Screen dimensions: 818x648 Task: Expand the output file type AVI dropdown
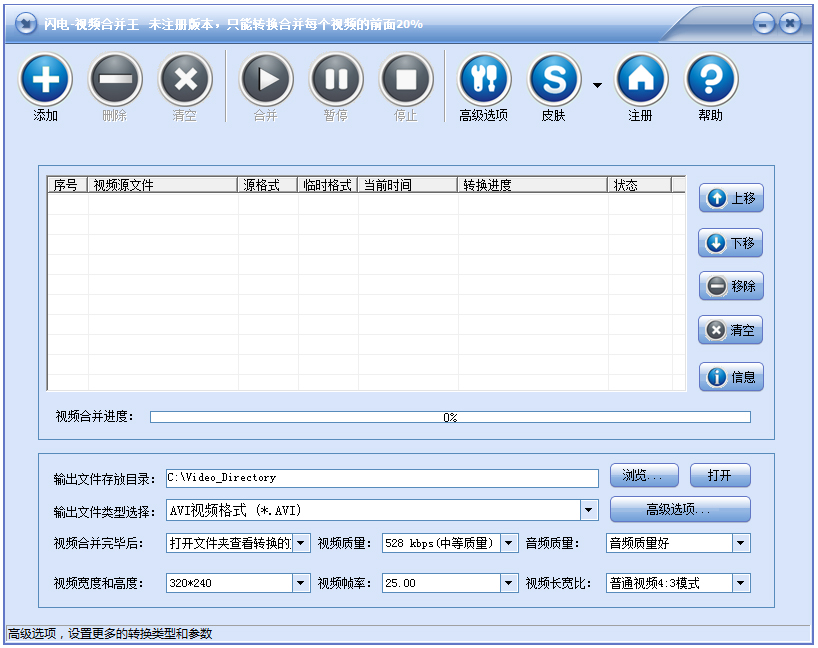[x=589, y=511]
